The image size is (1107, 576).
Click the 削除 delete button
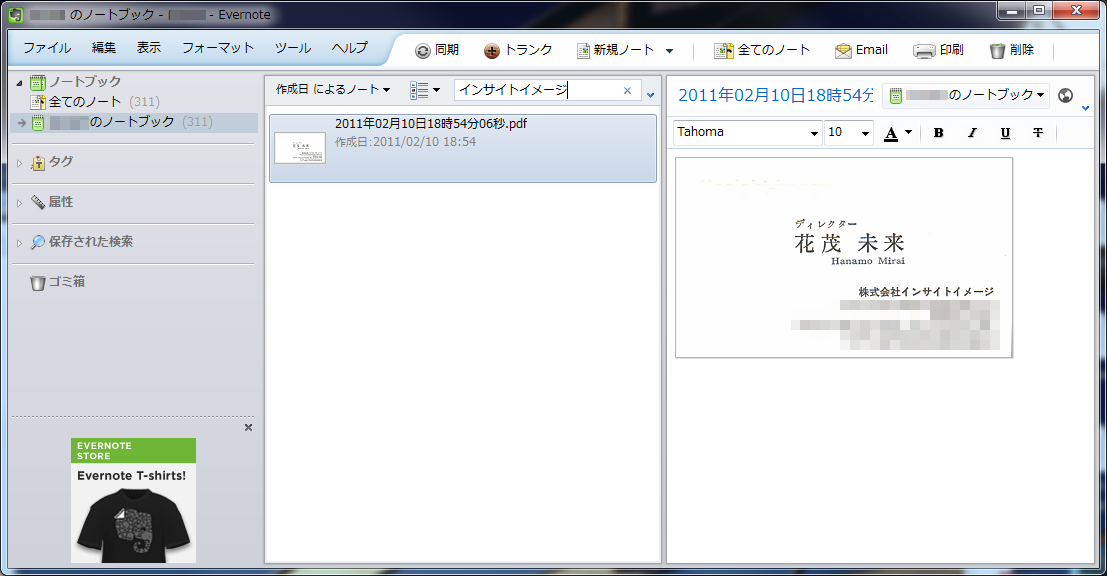pos(1012,50)
